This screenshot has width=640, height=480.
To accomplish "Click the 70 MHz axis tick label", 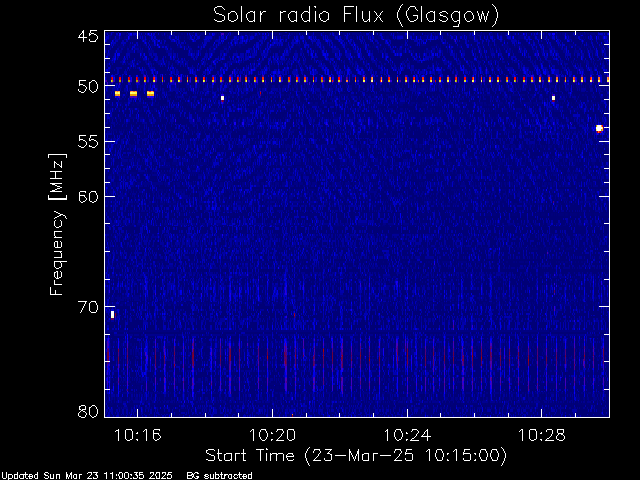I will (x=88, y=307).
